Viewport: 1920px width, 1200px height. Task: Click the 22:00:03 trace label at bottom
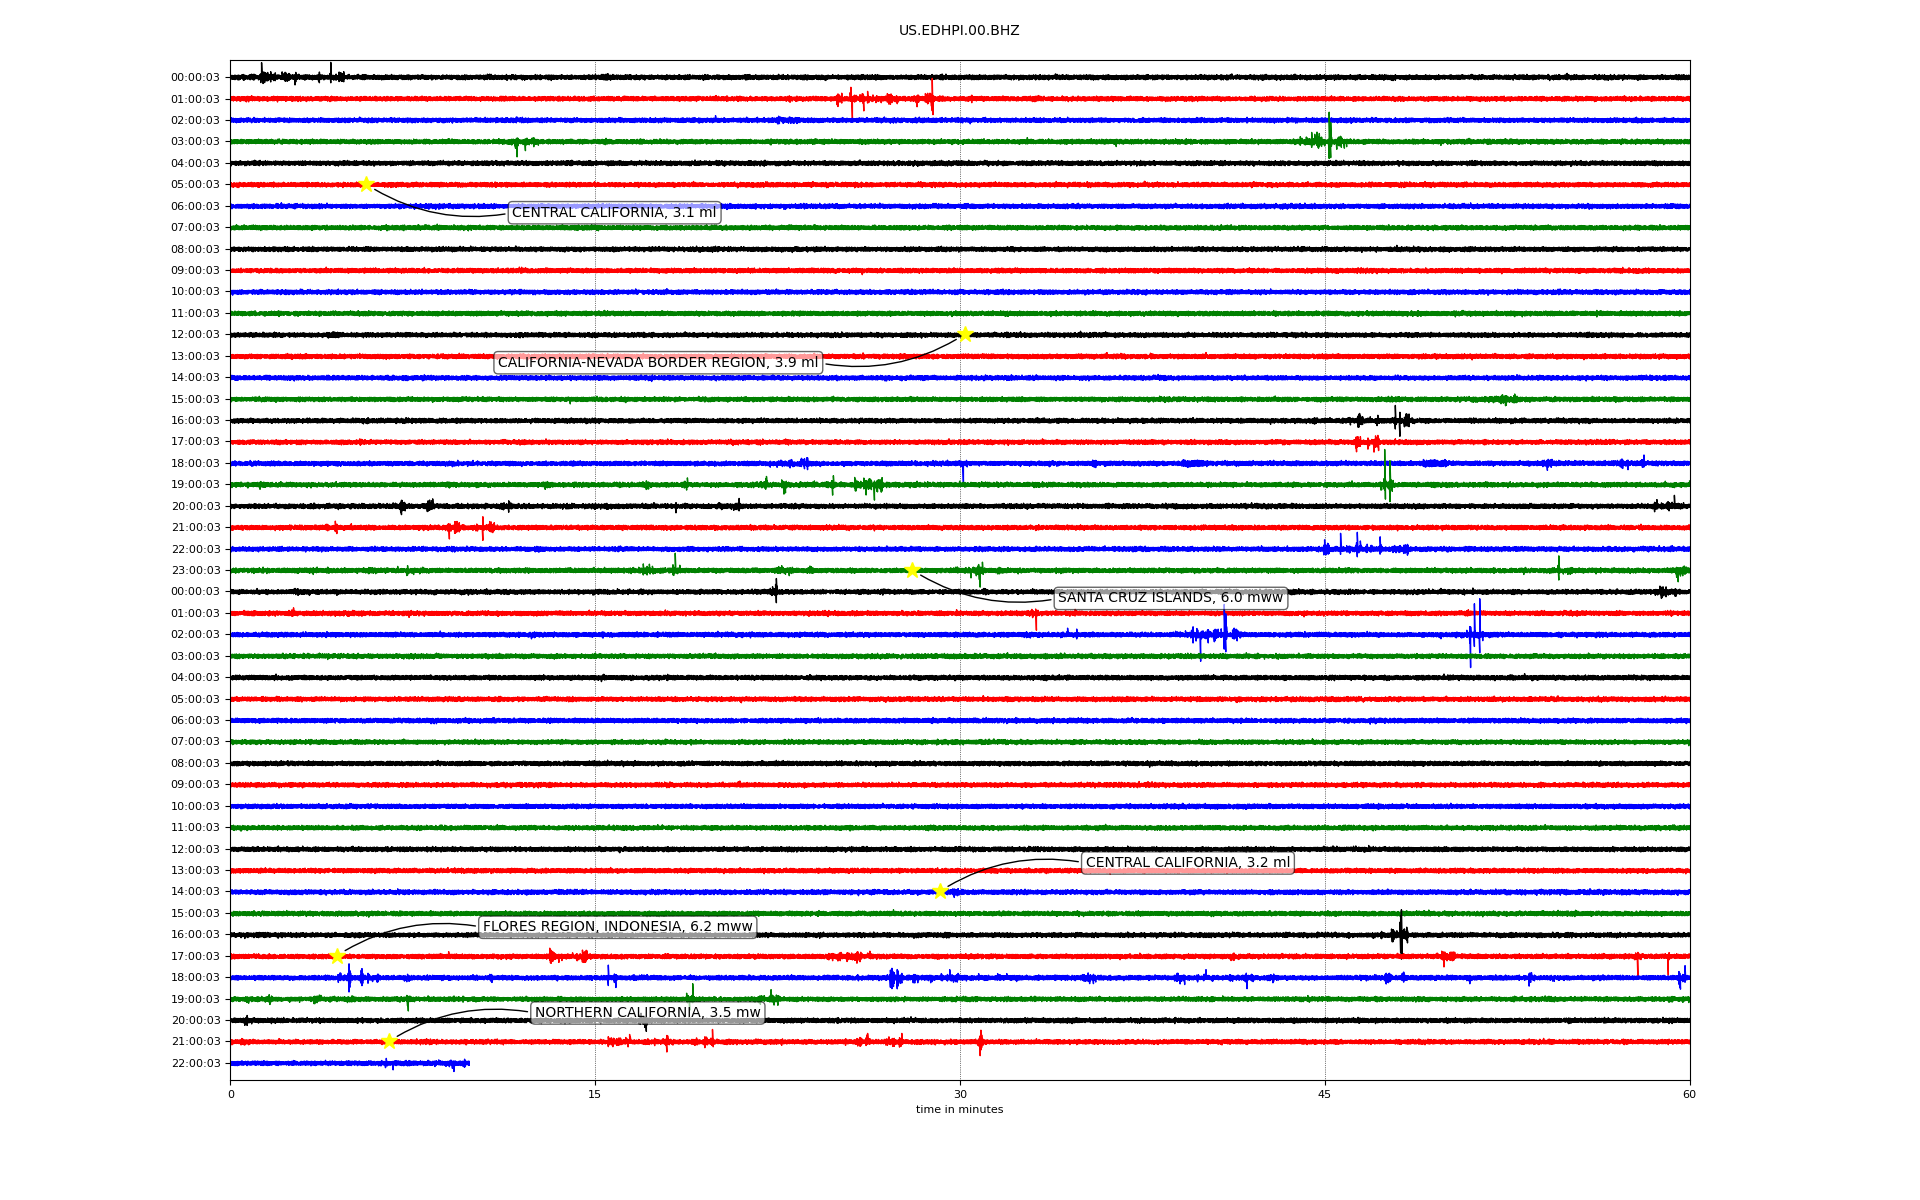[195, 1064]
